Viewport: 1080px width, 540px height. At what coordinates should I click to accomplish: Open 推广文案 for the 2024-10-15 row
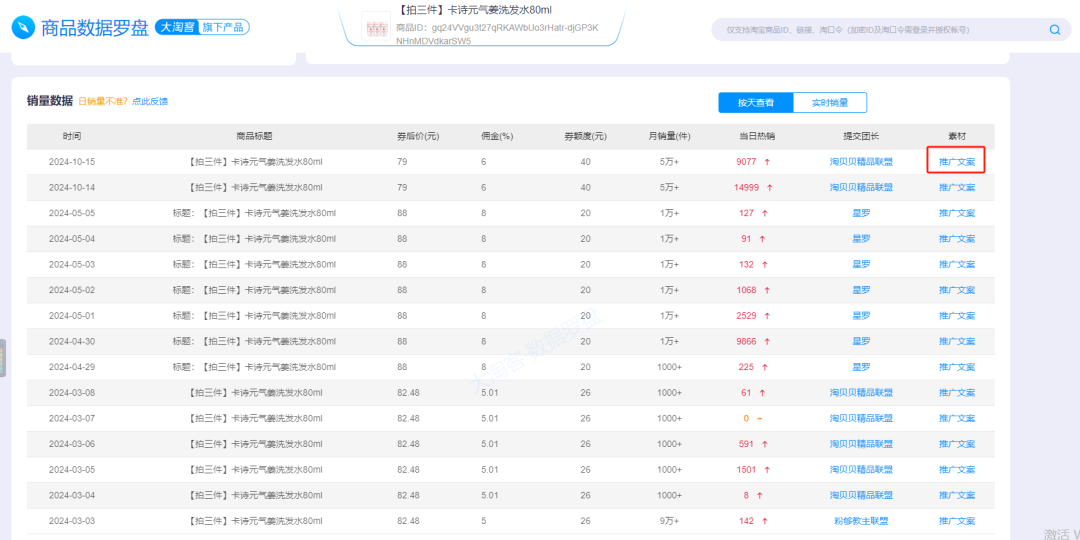[x=957, y=162]
